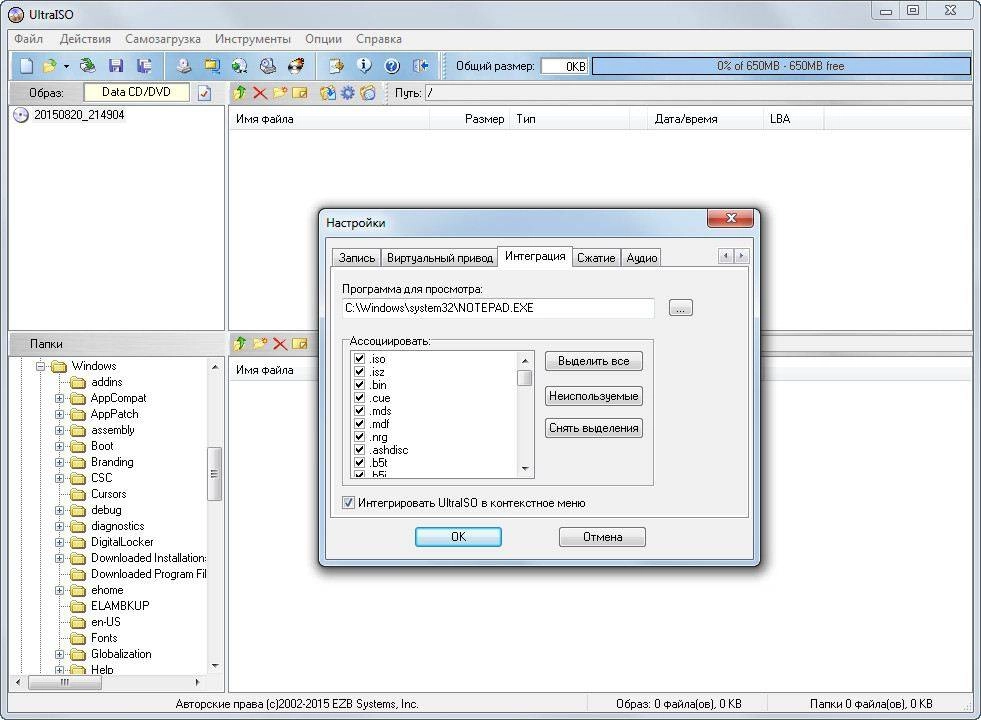Image resolution: width=981 pixels, height=720 pixels.
Task: Uncheck the .cue association checkbox
Action: point(360,397)
